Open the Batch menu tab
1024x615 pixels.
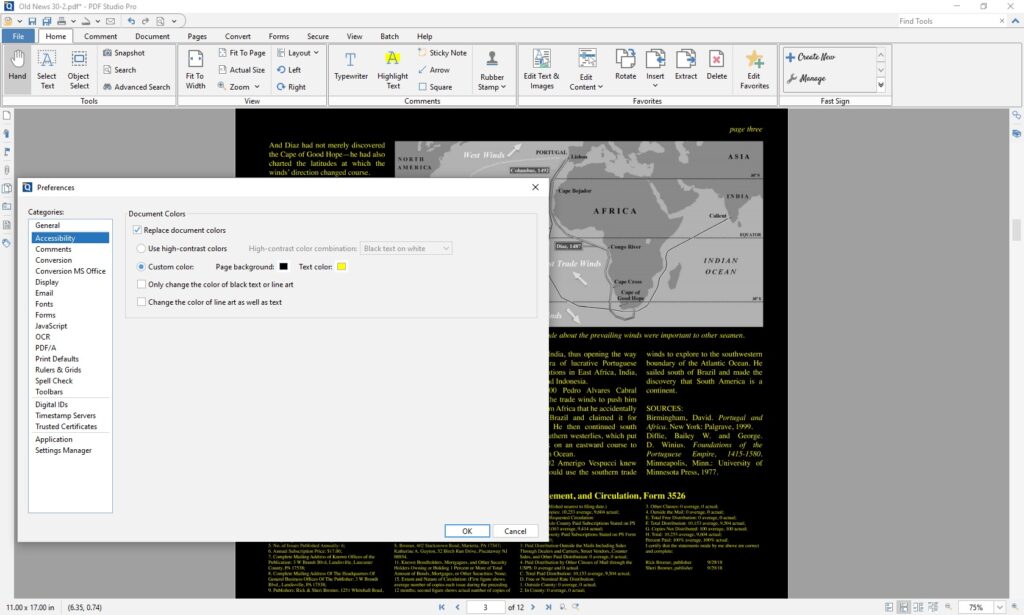[x=388, y=35]
